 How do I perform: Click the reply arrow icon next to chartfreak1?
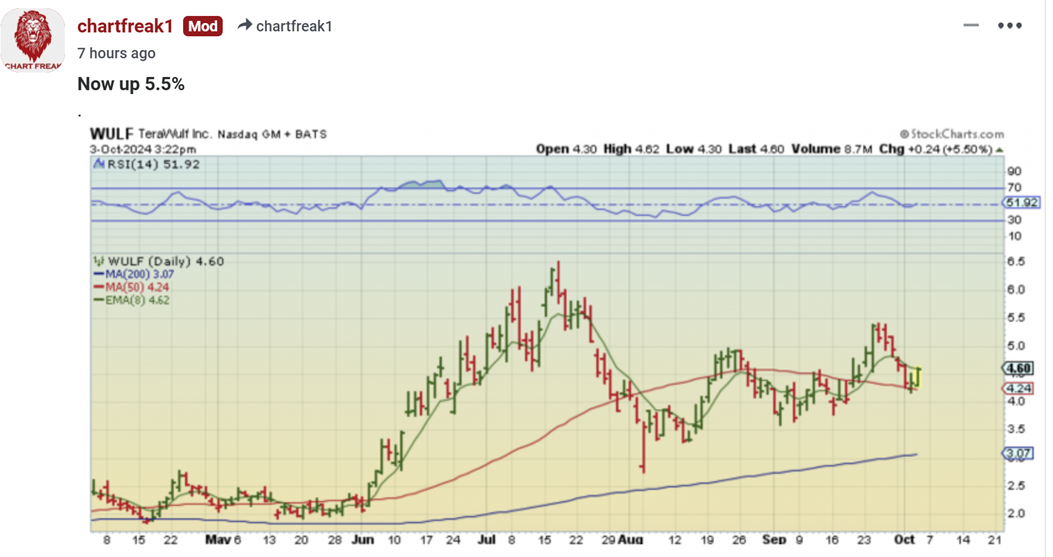coord(244,25)
